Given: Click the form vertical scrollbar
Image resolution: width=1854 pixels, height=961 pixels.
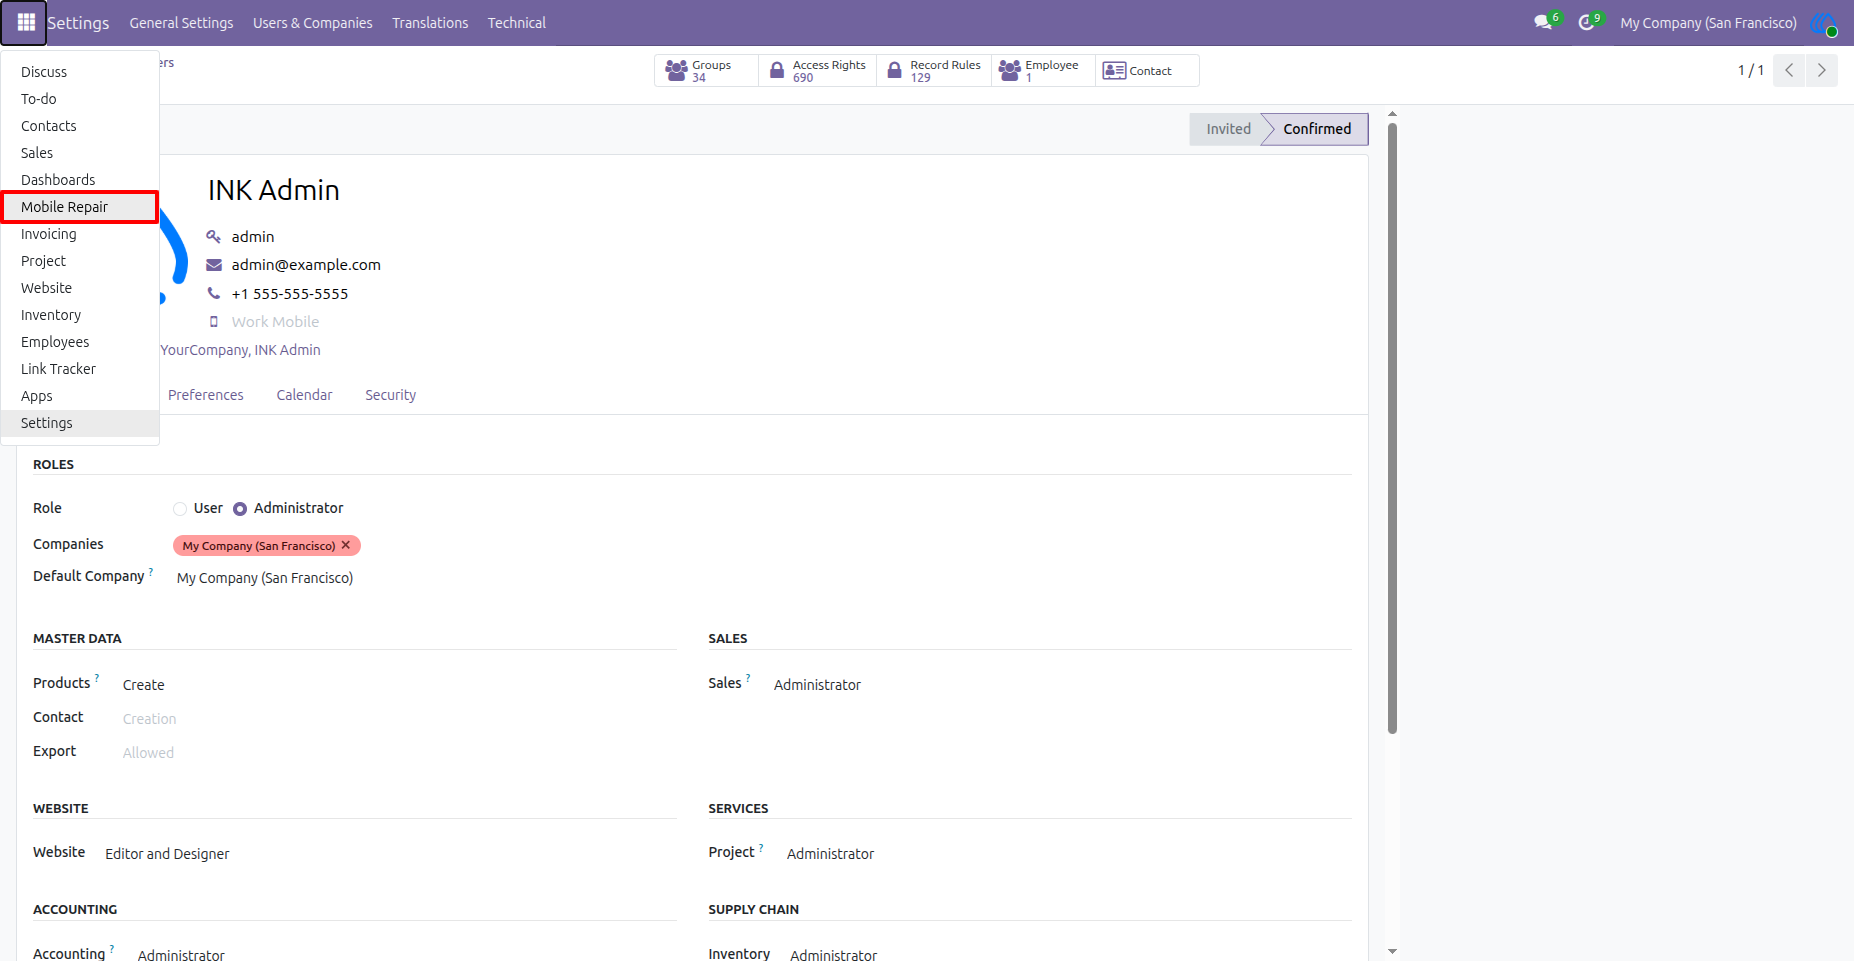Looking at the screenshot, I should 1392,430.
